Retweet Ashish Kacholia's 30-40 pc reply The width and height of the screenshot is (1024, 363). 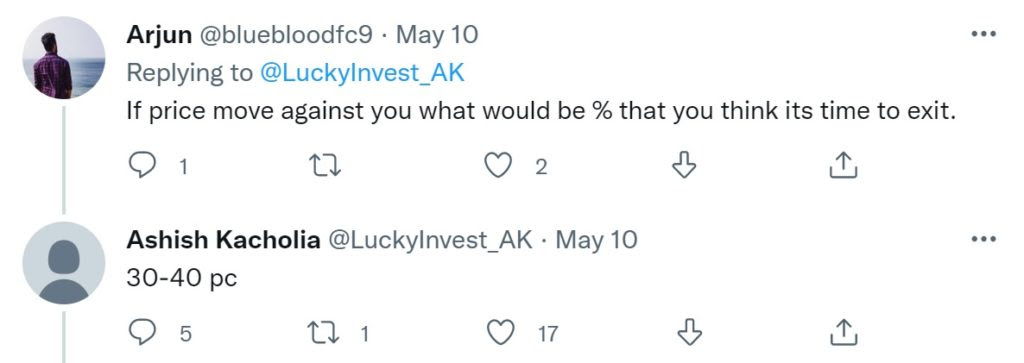[x=325, y=333]
